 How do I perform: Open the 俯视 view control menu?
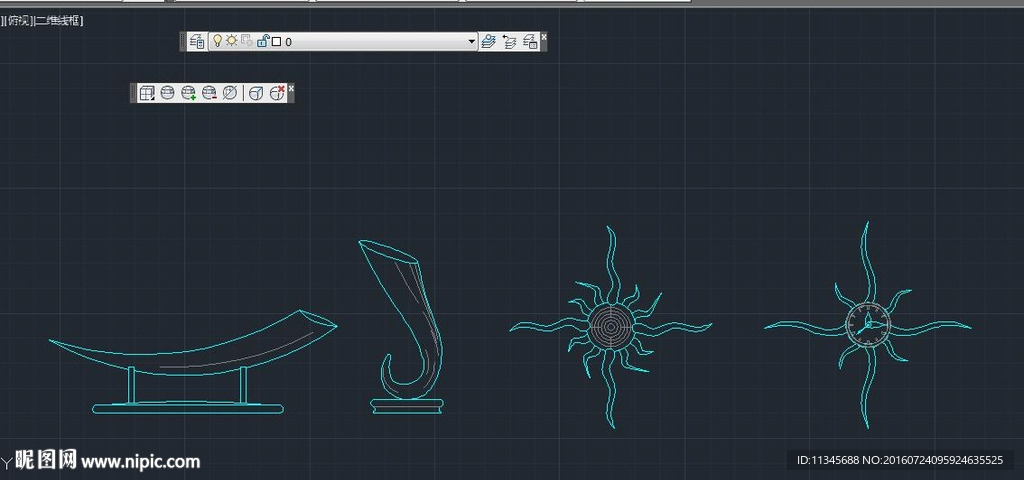click(x=18, y=21)
